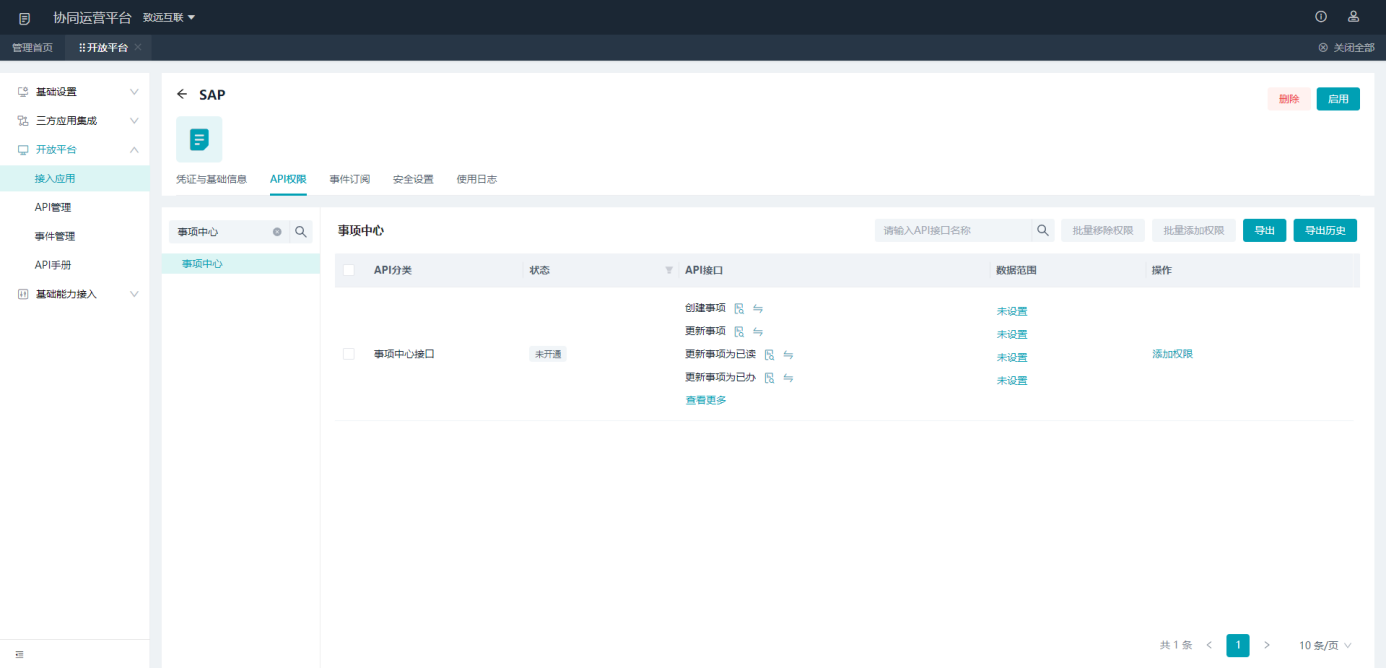Click 未设置 link for 更新事项为已办

1012,381
